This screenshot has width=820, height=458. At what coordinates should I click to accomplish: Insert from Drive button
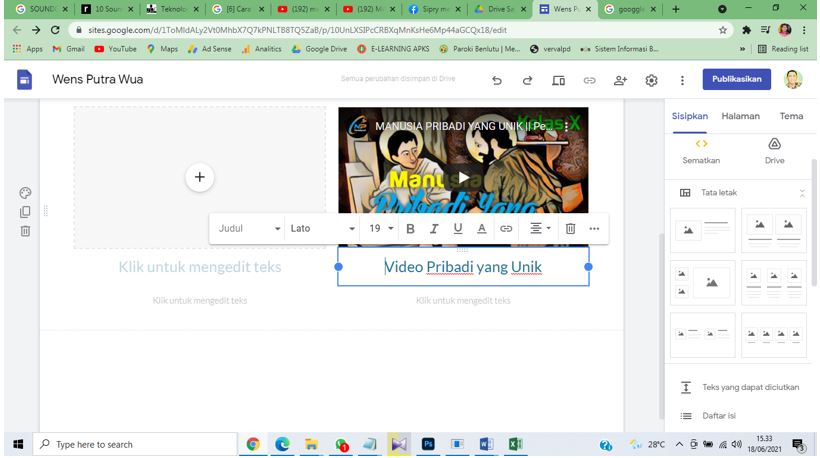(774, 151)
